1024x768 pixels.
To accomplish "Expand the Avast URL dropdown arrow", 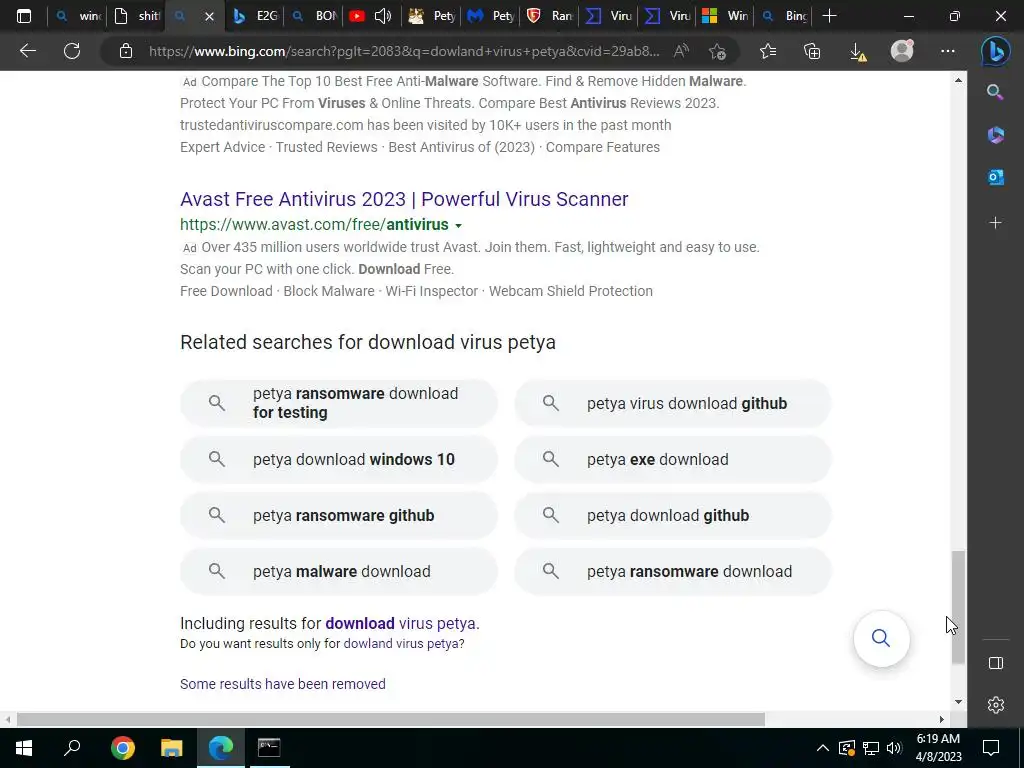I will pos(458,226).
